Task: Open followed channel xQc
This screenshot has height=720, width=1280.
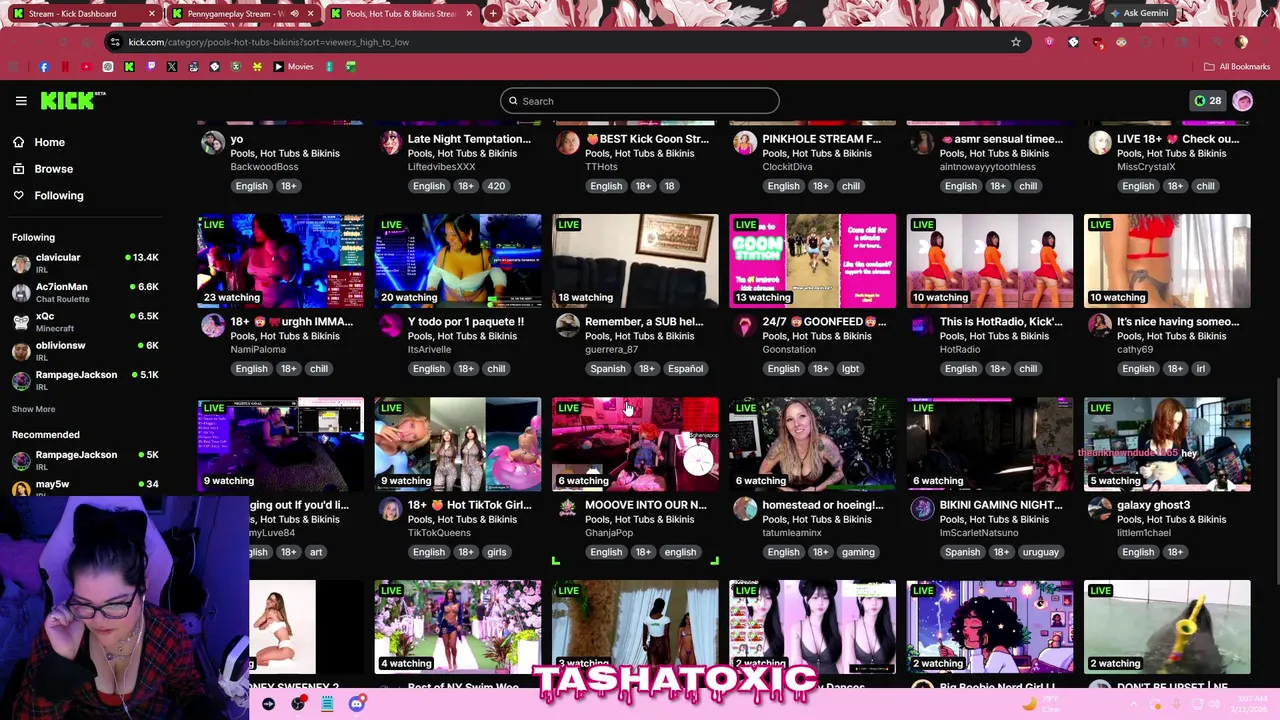Action: 85,322
